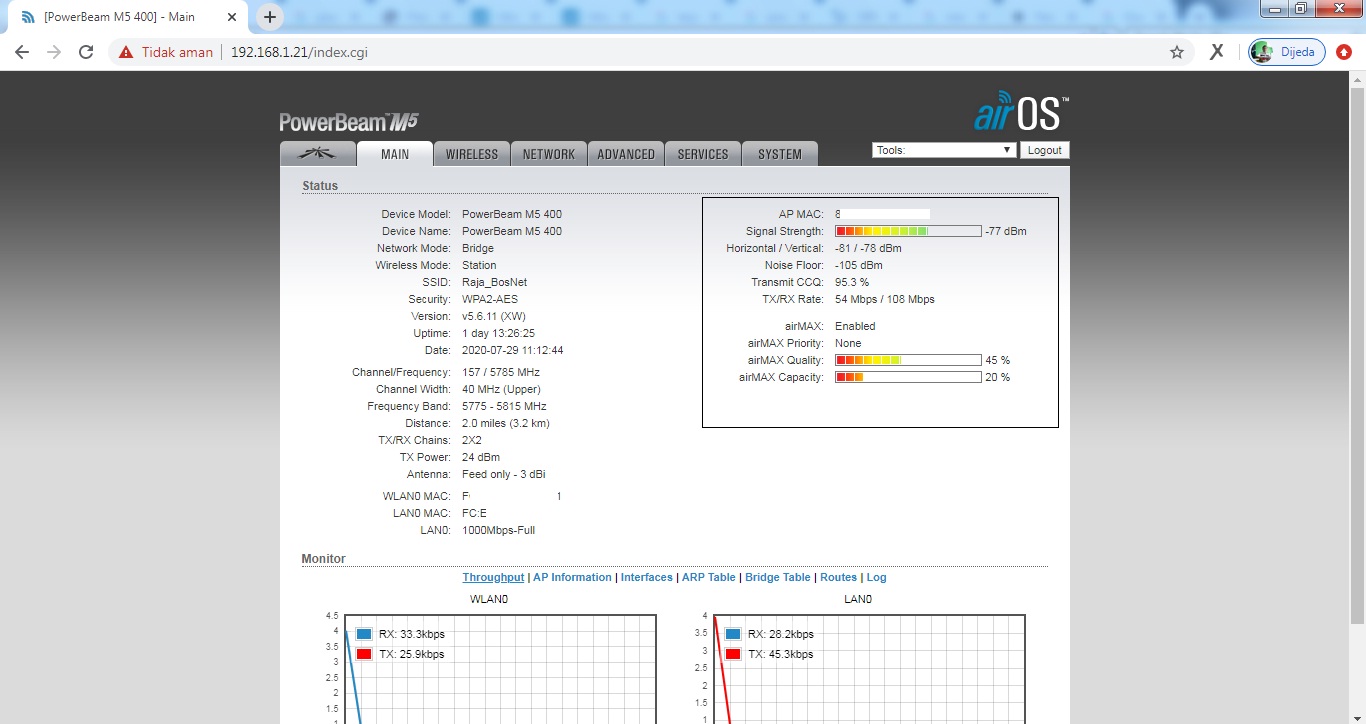Click the airMAX Capacity bar
1366x724 pixels.
click(x=908, y=377)
